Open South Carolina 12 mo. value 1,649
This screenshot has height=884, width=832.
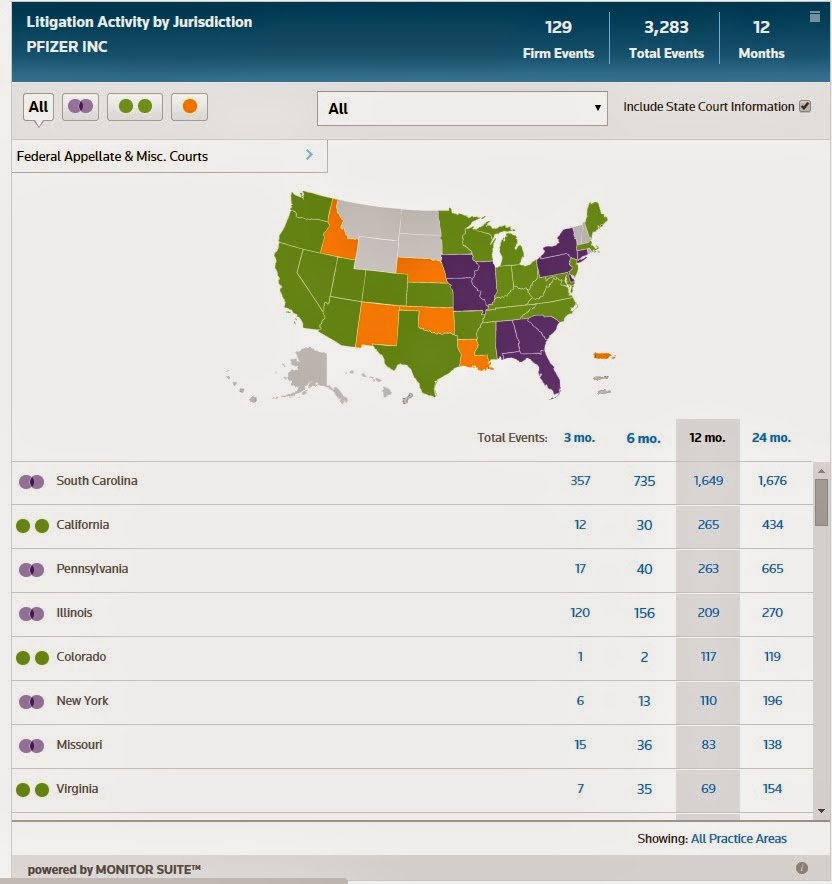[x=708, y=481]
